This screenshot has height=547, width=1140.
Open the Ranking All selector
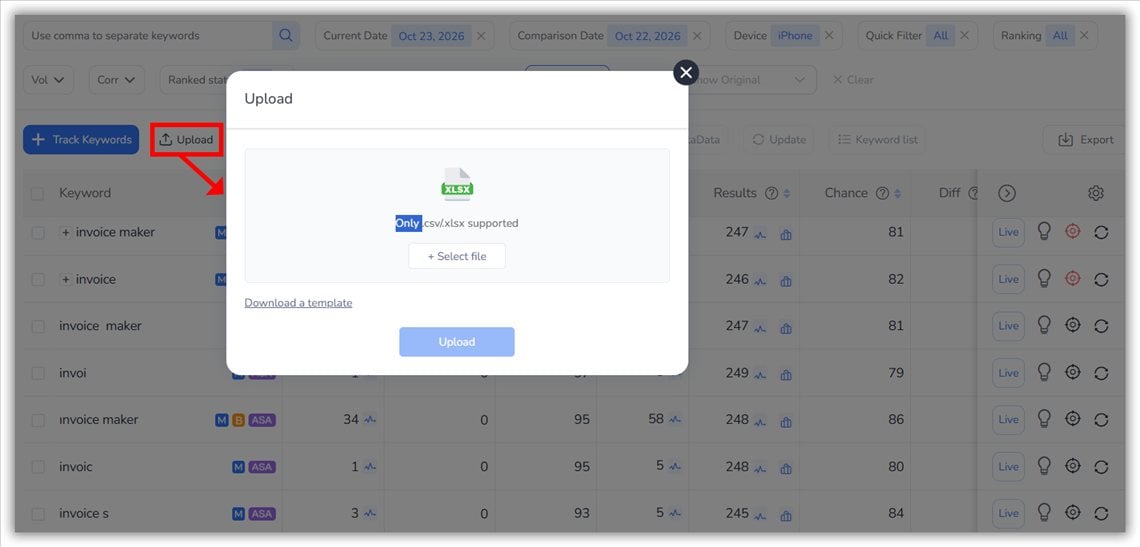click(x=1060, y=36)
